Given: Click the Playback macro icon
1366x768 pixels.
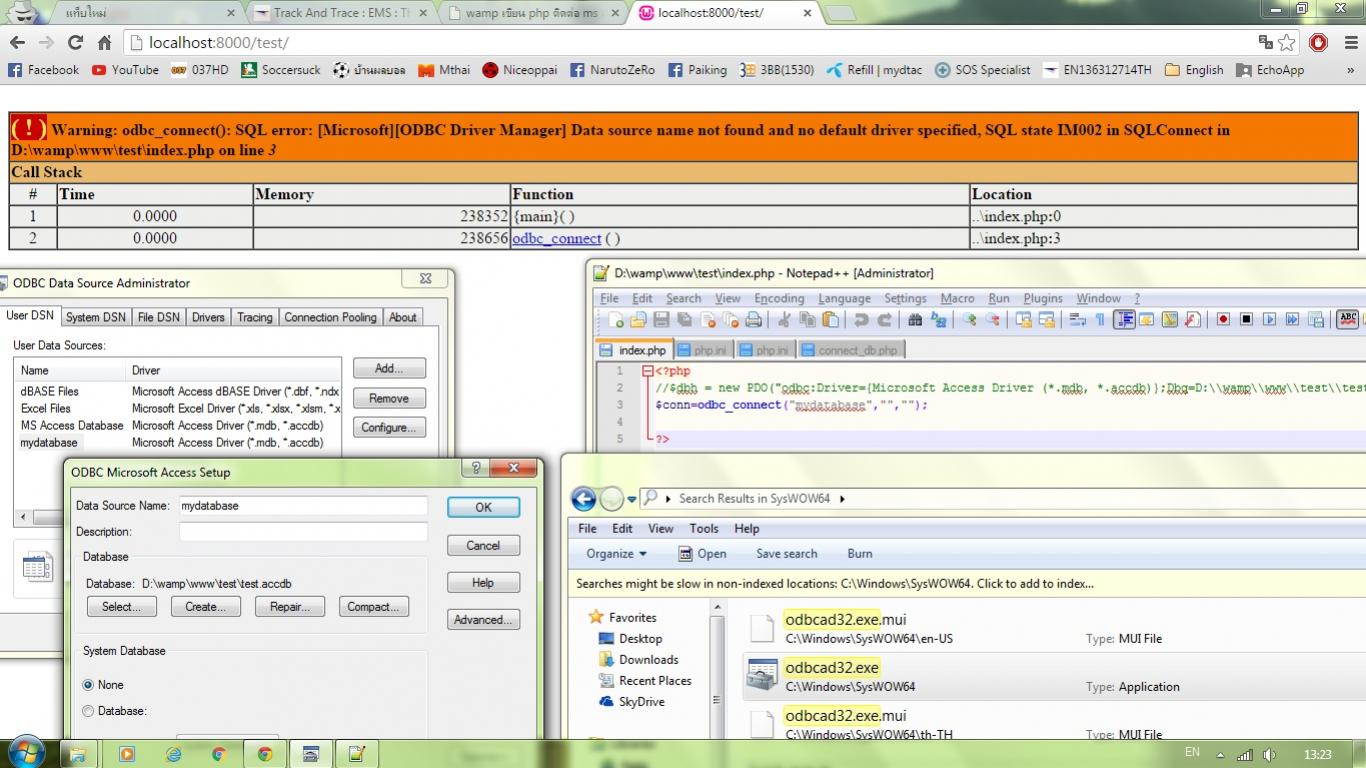Looking at the screenshot, I should 1270,320.
